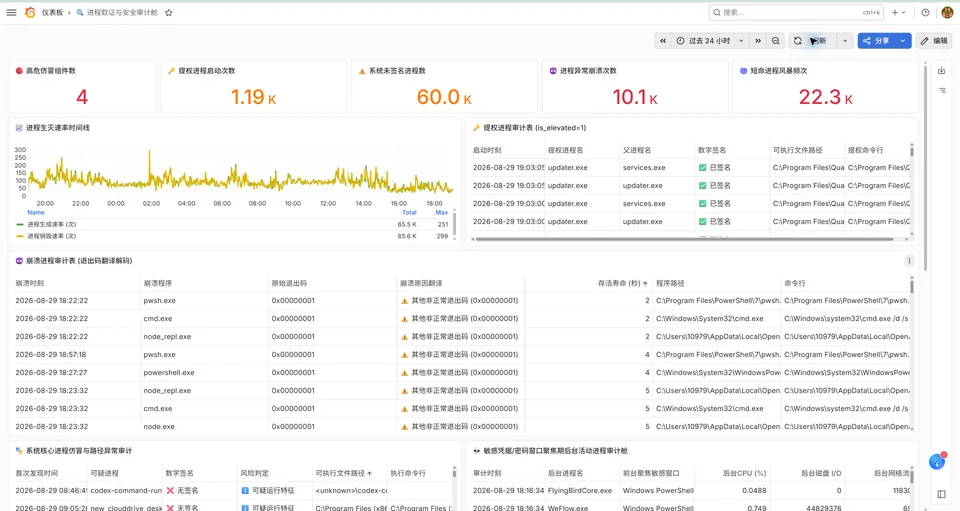Sort by 崩溃程序 column header

157,283
